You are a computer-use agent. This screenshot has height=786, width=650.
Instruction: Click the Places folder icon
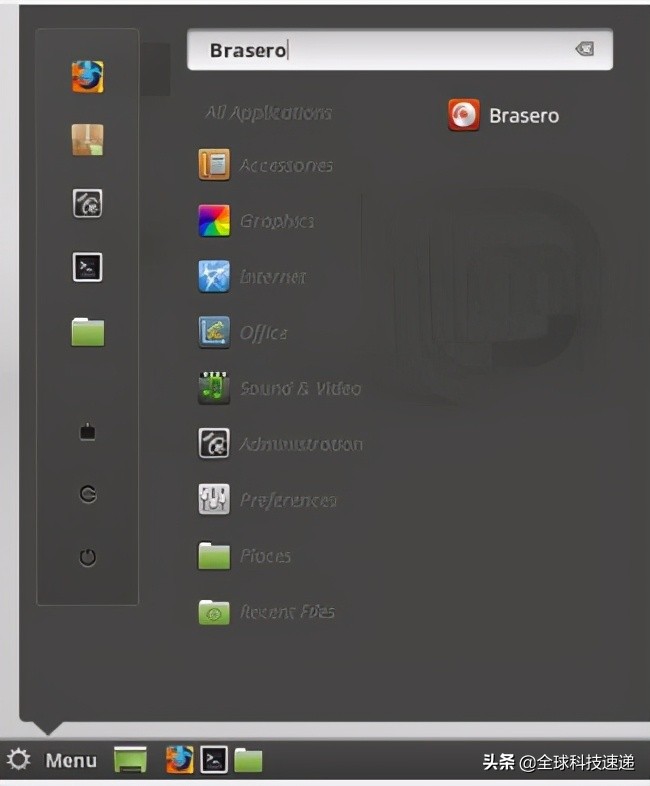(214, 555)
